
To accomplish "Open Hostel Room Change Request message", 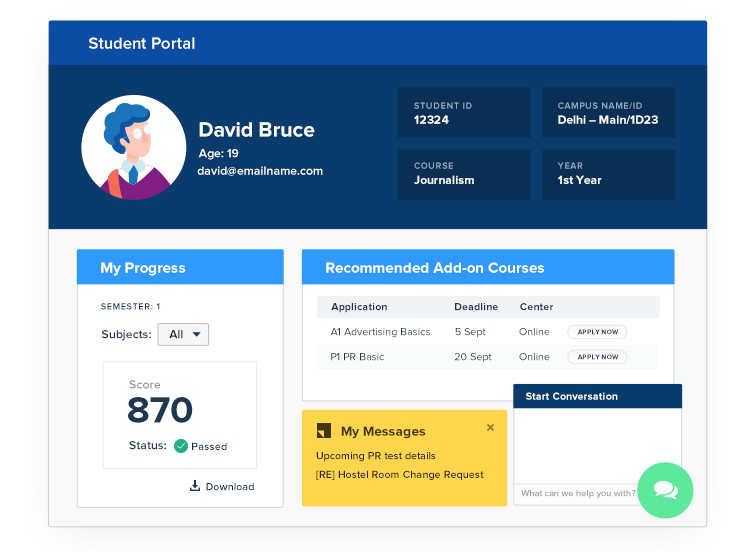I will (399, 475).
